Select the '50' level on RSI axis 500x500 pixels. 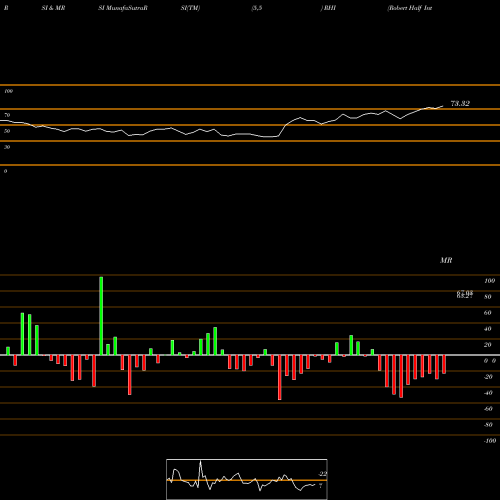point(7,131)
